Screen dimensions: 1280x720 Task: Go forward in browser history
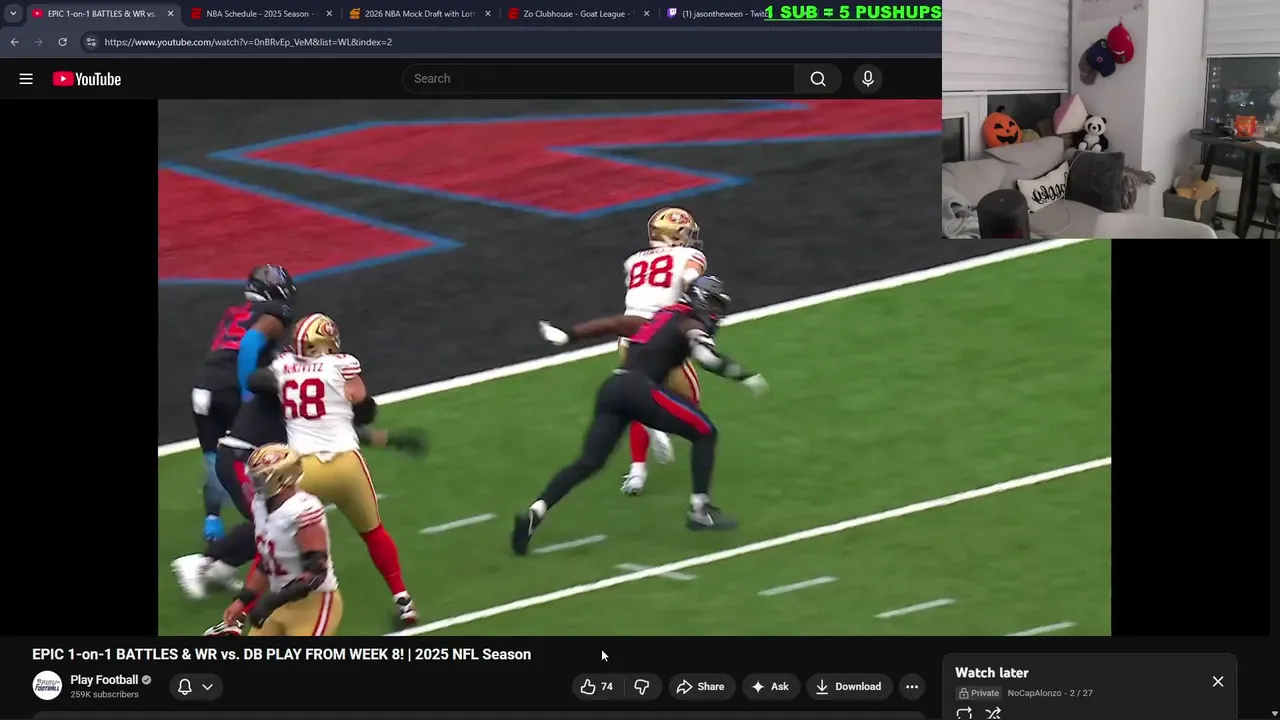tap(39, 42)
